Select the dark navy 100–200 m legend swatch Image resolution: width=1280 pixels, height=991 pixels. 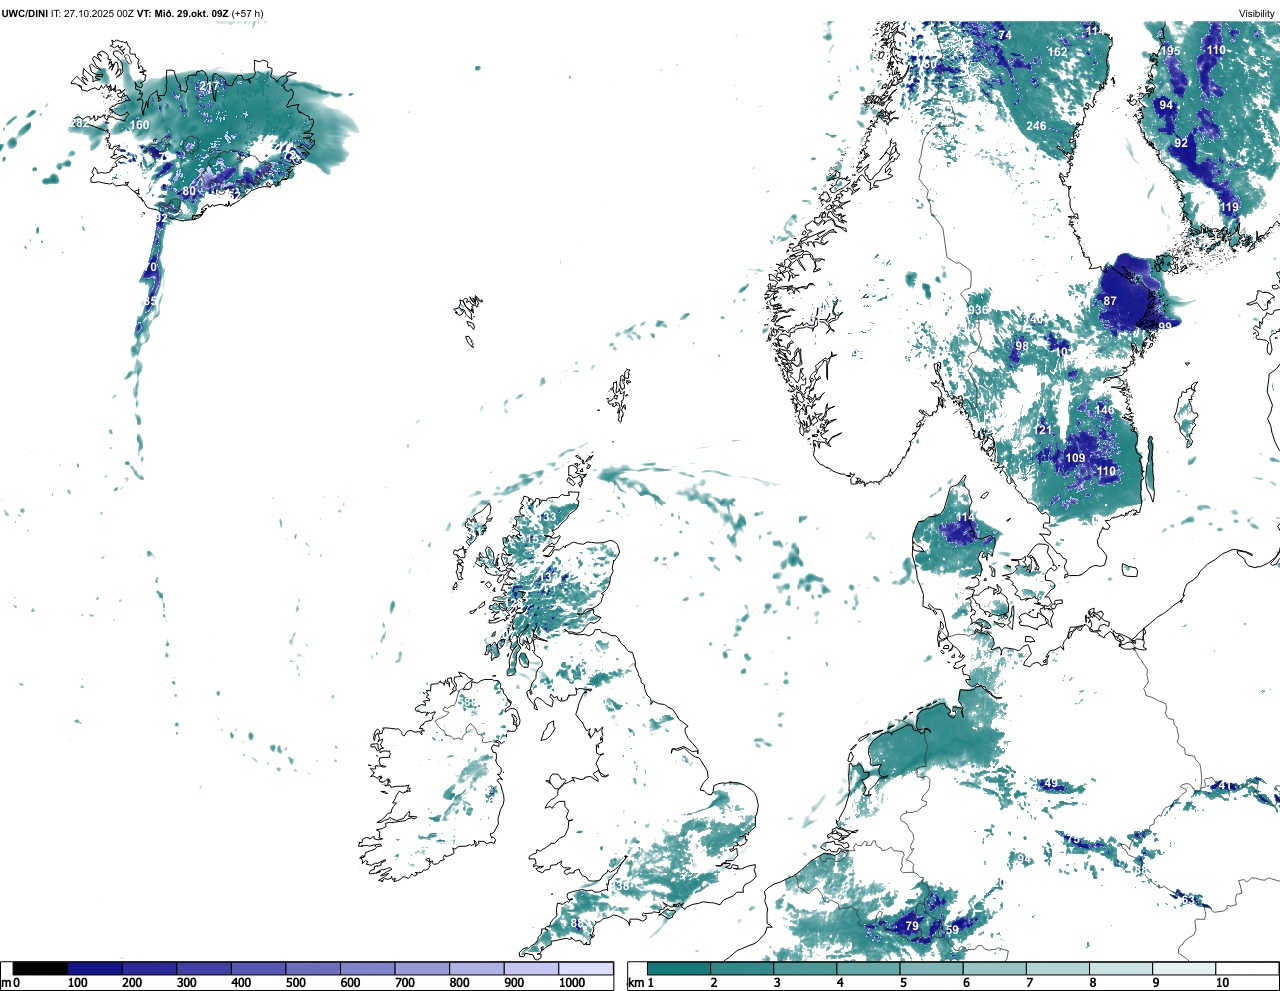coord(95,968)
